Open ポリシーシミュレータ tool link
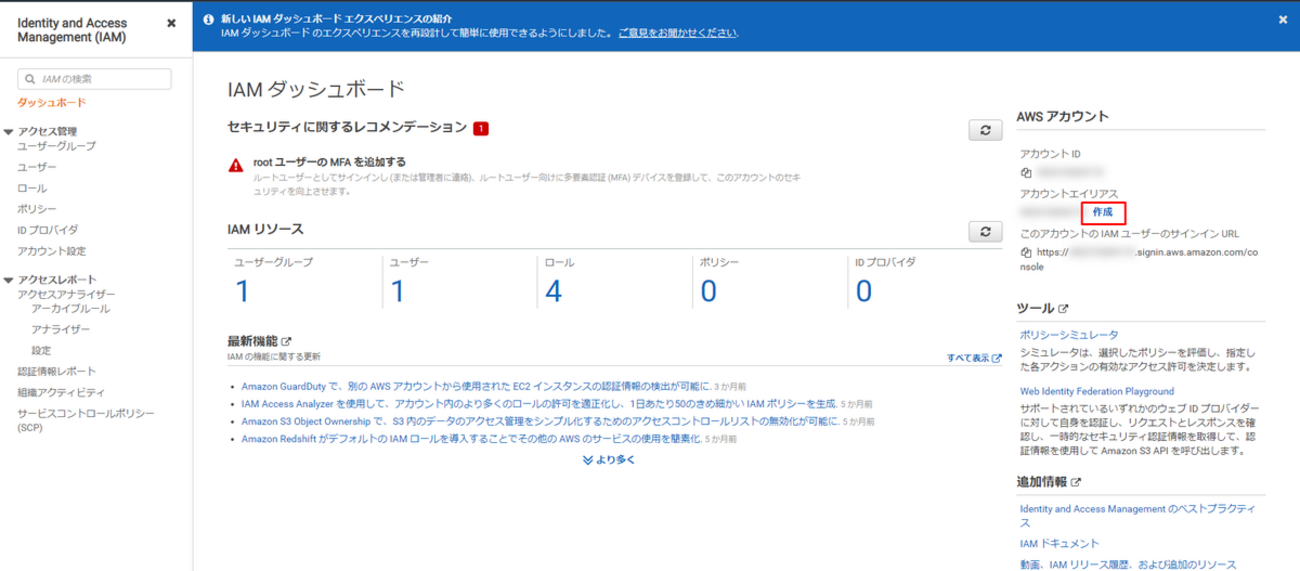This screenshot has width=1300, height=571. coord(1069,335)
